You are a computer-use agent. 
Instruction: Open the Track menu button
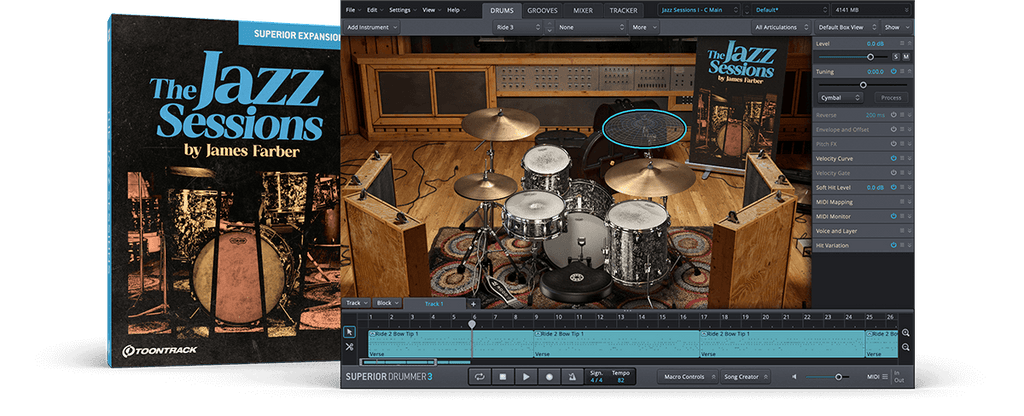(357, 303)
